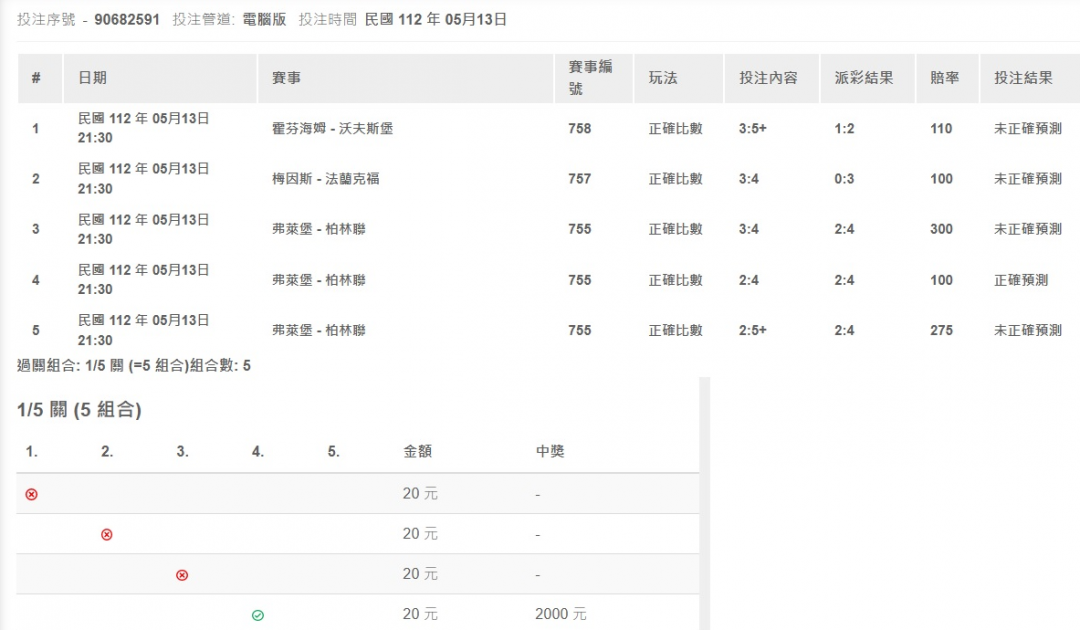Click the 正確預測 result in row 4
The width and height of the screenshot is (1080, 630).
coord(1021,280)
